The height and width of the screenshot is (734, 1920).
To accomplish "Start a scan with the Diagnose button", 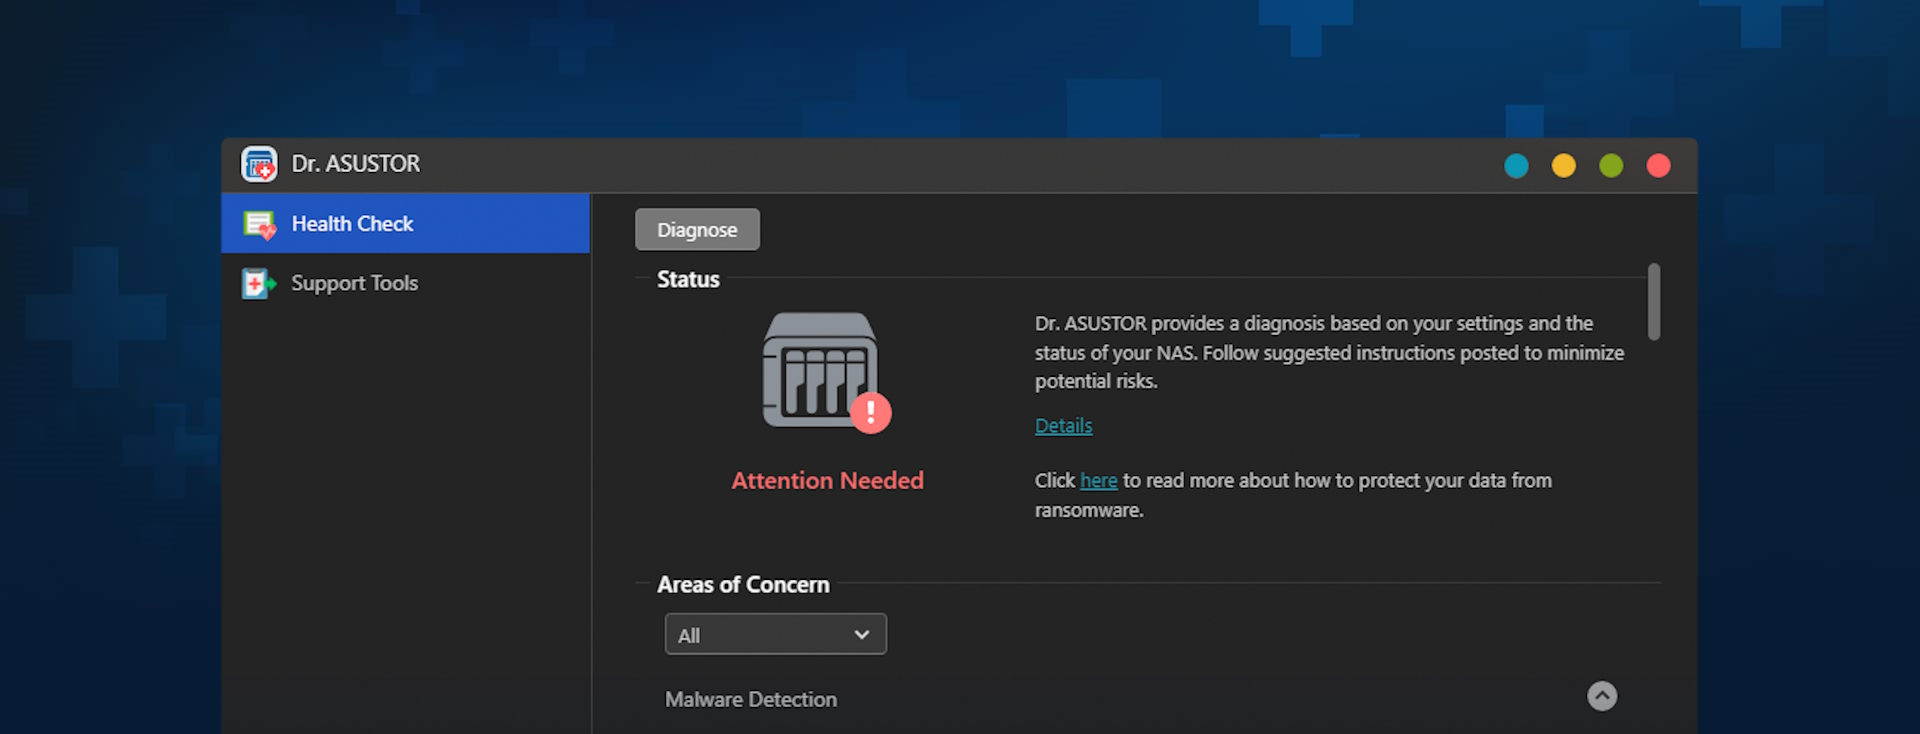I will 697,229.
